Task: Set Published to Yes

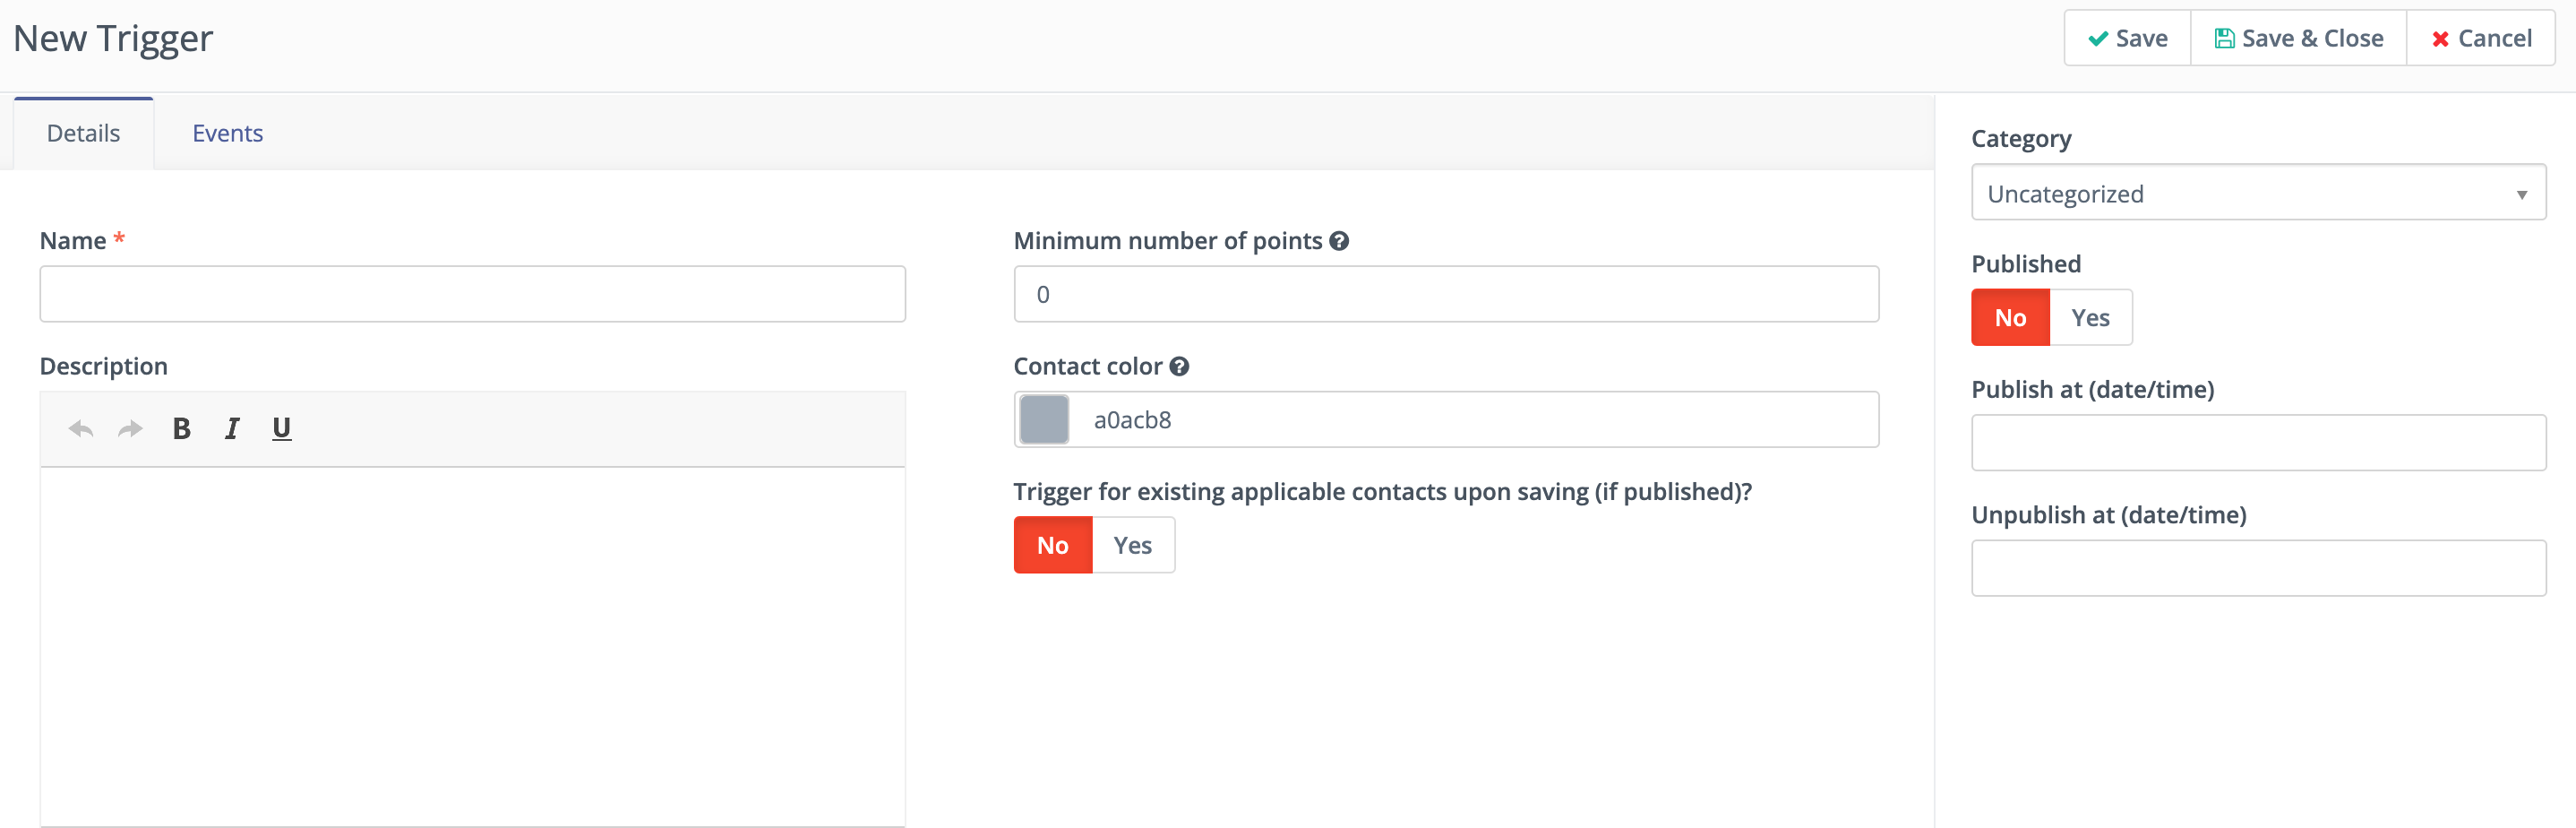Action: click(x=2090, y=318)
